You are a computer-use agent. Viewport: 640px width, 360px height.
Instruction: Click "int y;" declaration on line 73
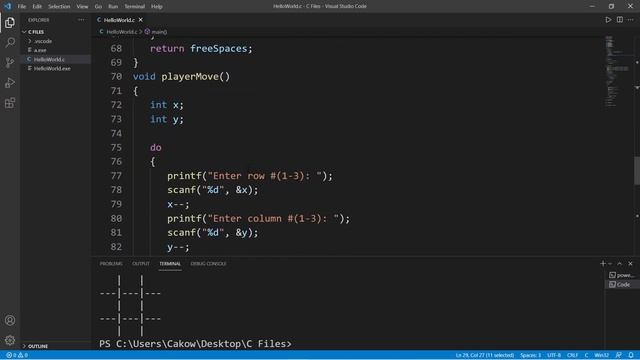coord(167,119)
